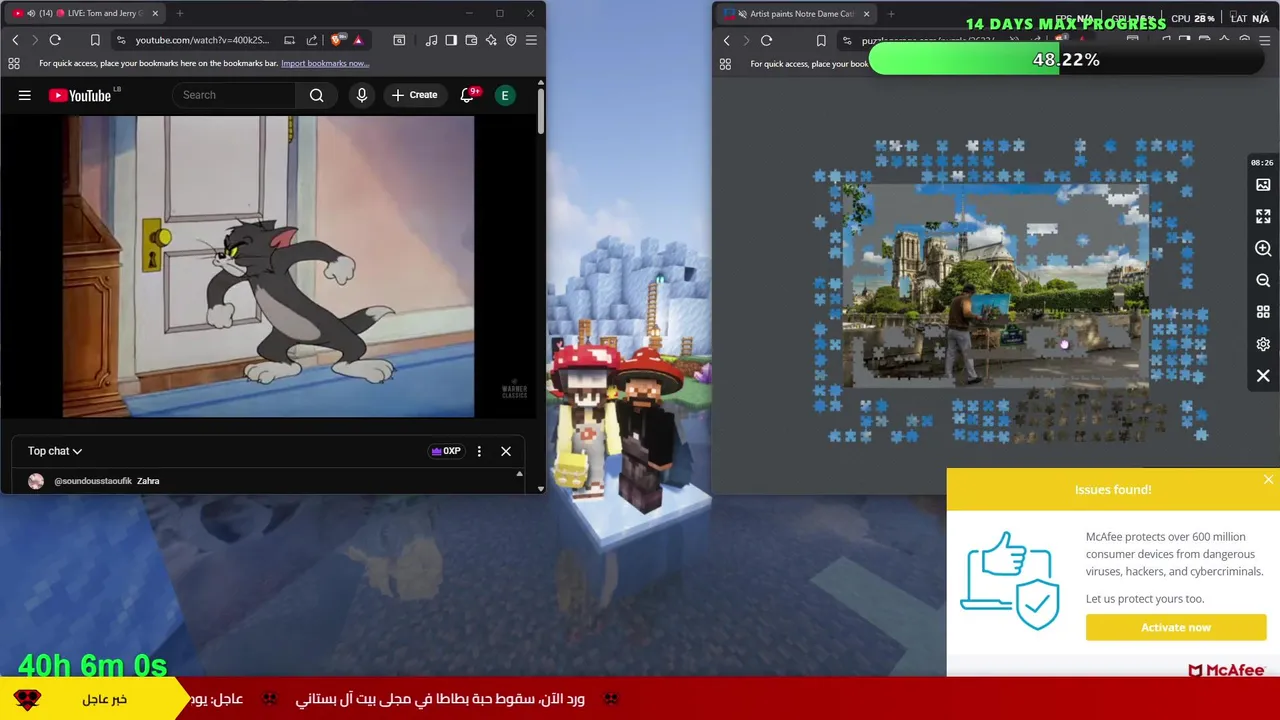Open Brave Shields lion icon

click(x=337, y=40)
